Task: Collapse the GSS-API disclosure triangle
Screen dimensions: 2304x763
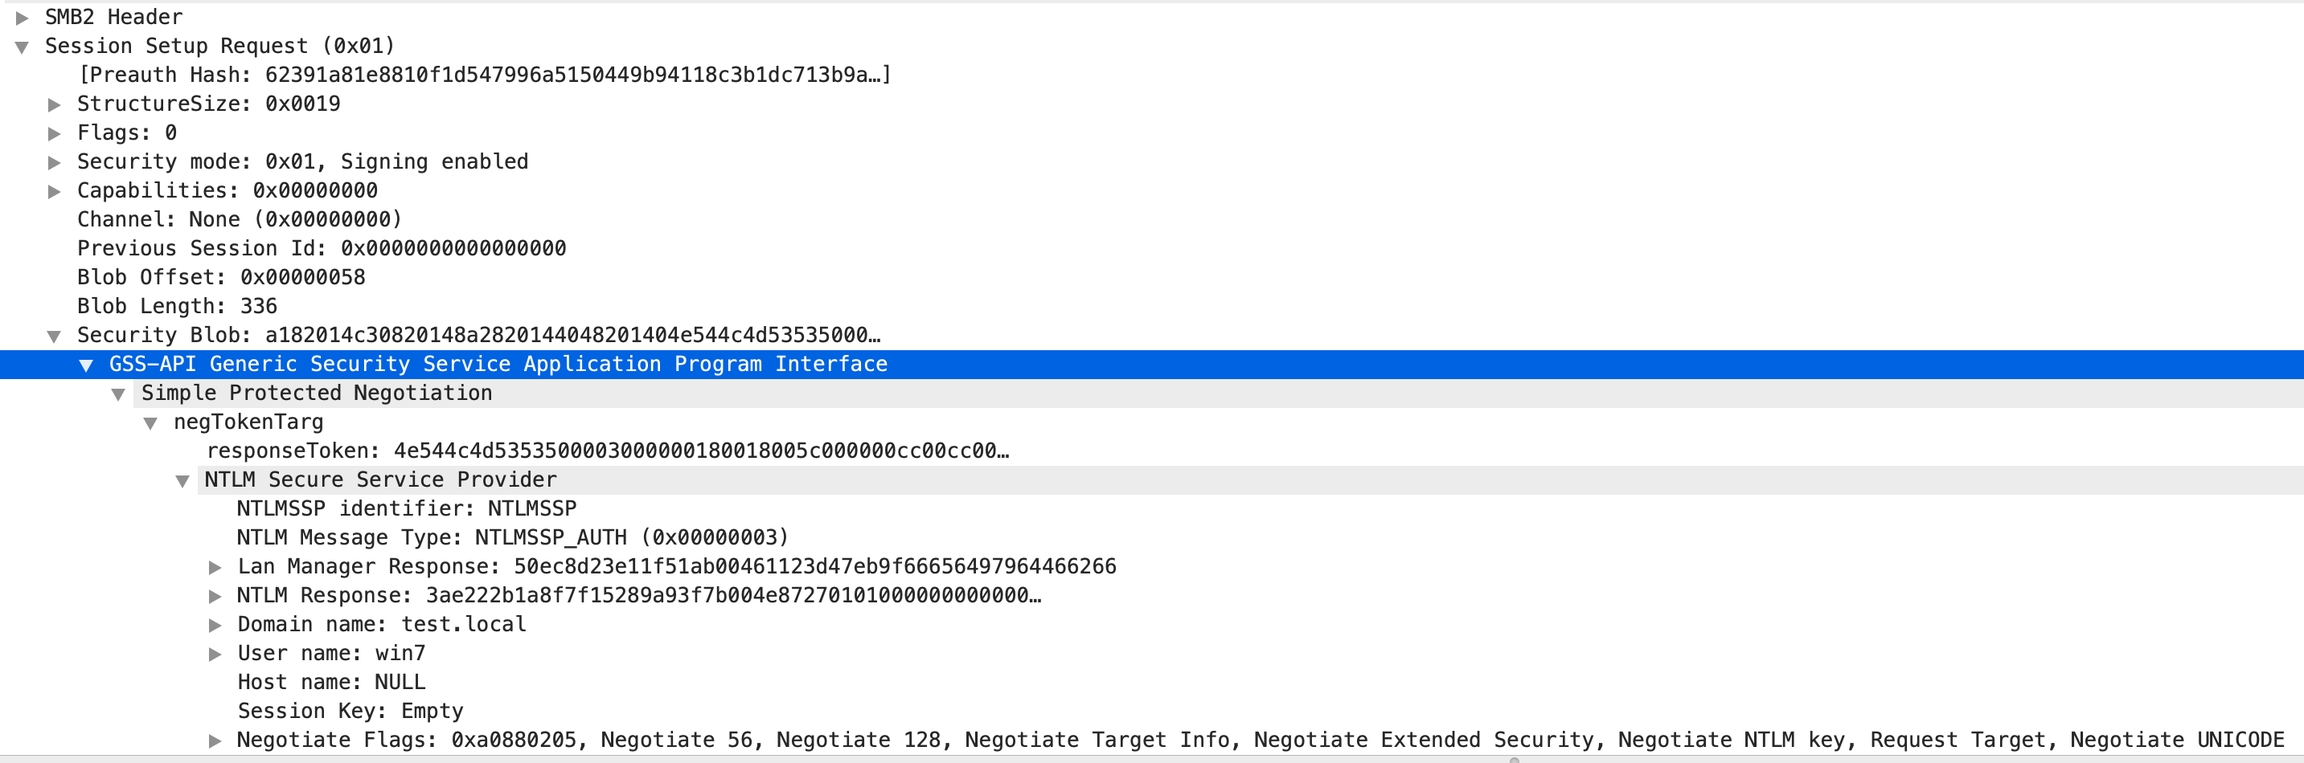Action: coord(87,366)
